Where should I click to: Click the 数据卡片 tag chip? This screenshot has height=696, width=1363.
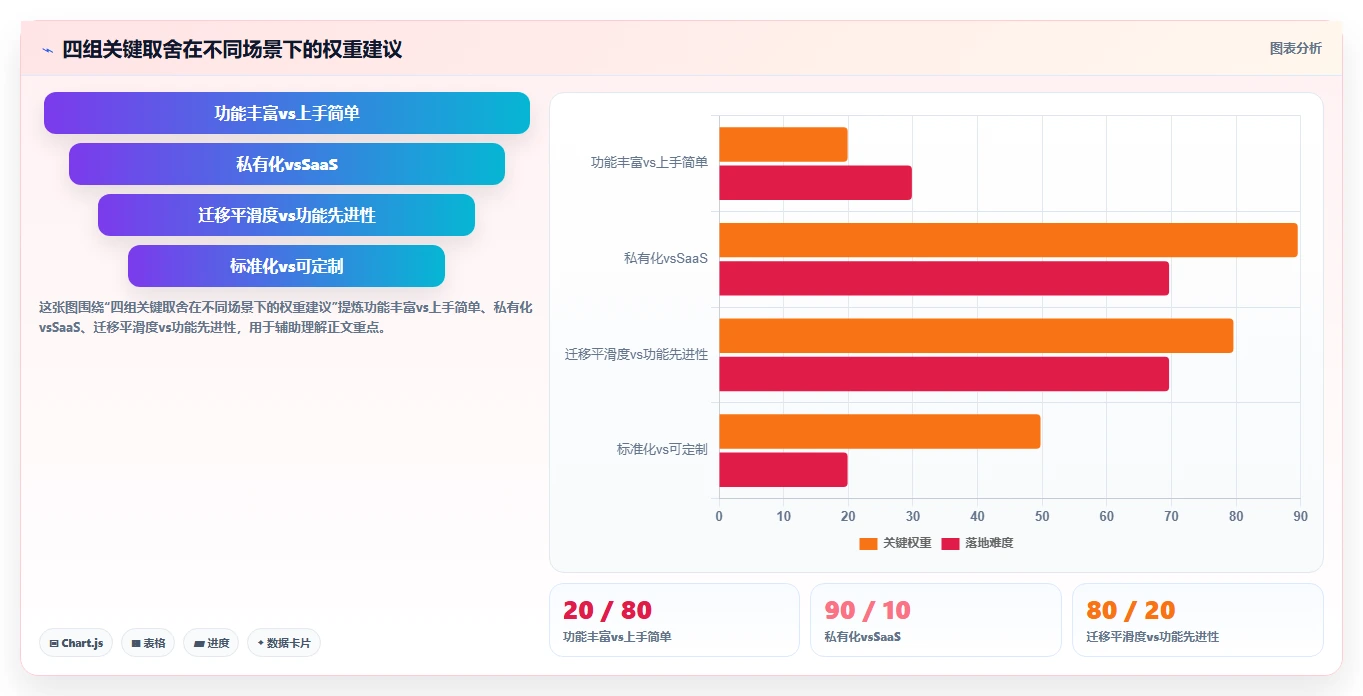tap(284, 643)
